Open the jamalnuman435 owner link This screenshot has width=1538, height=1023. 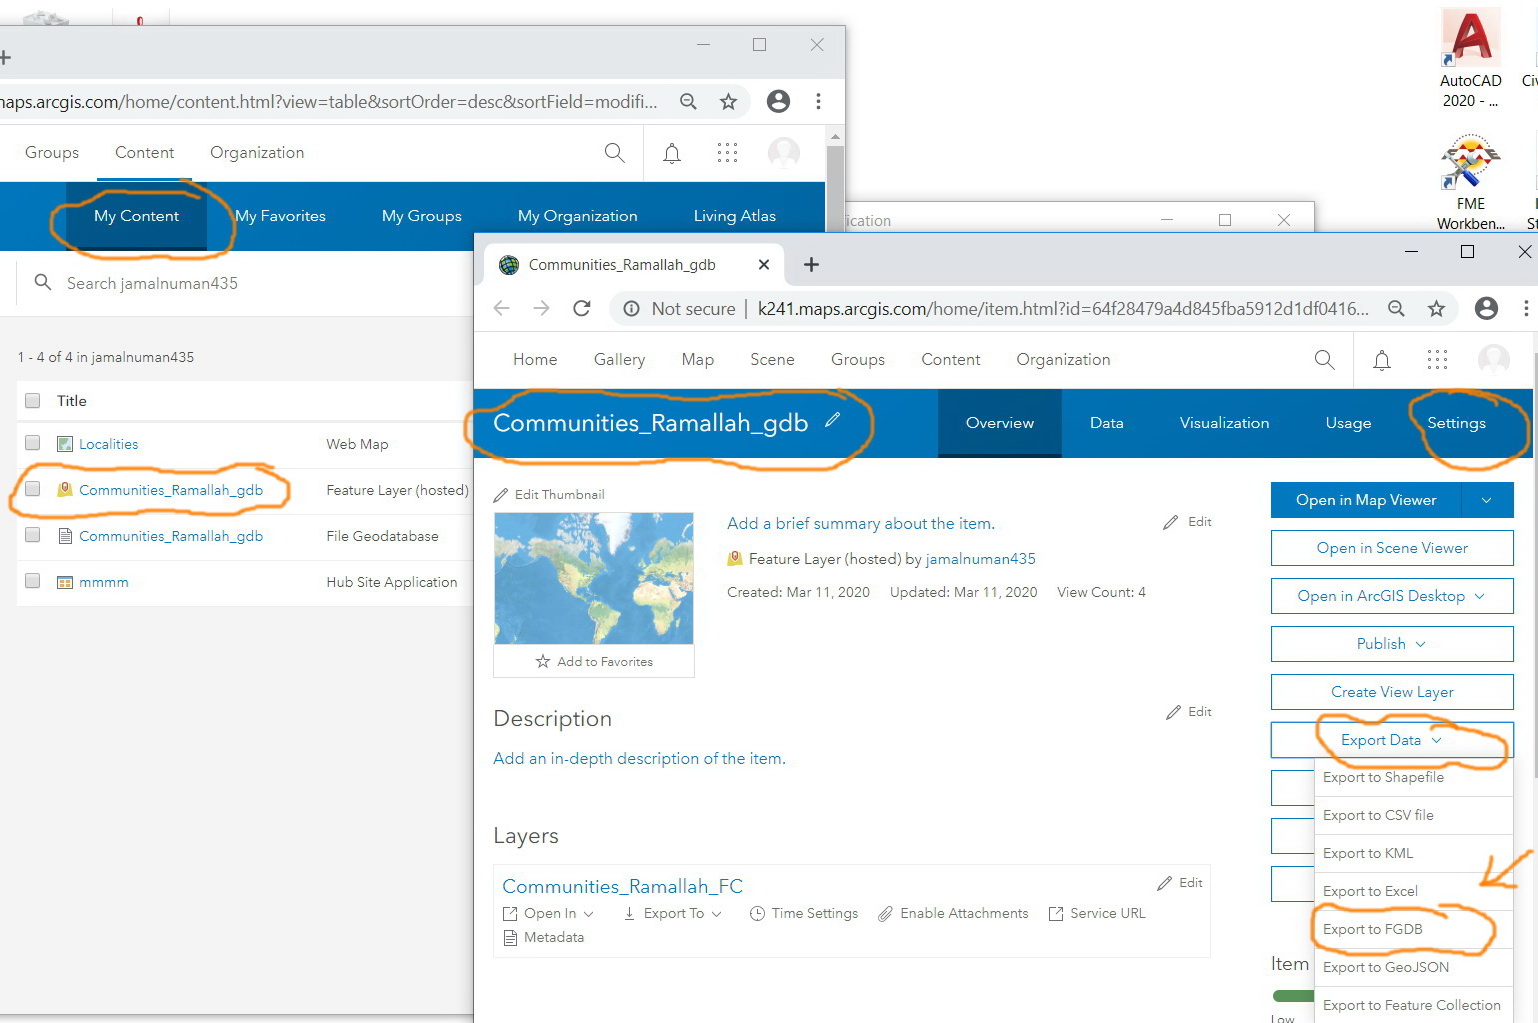pos(981,559)
